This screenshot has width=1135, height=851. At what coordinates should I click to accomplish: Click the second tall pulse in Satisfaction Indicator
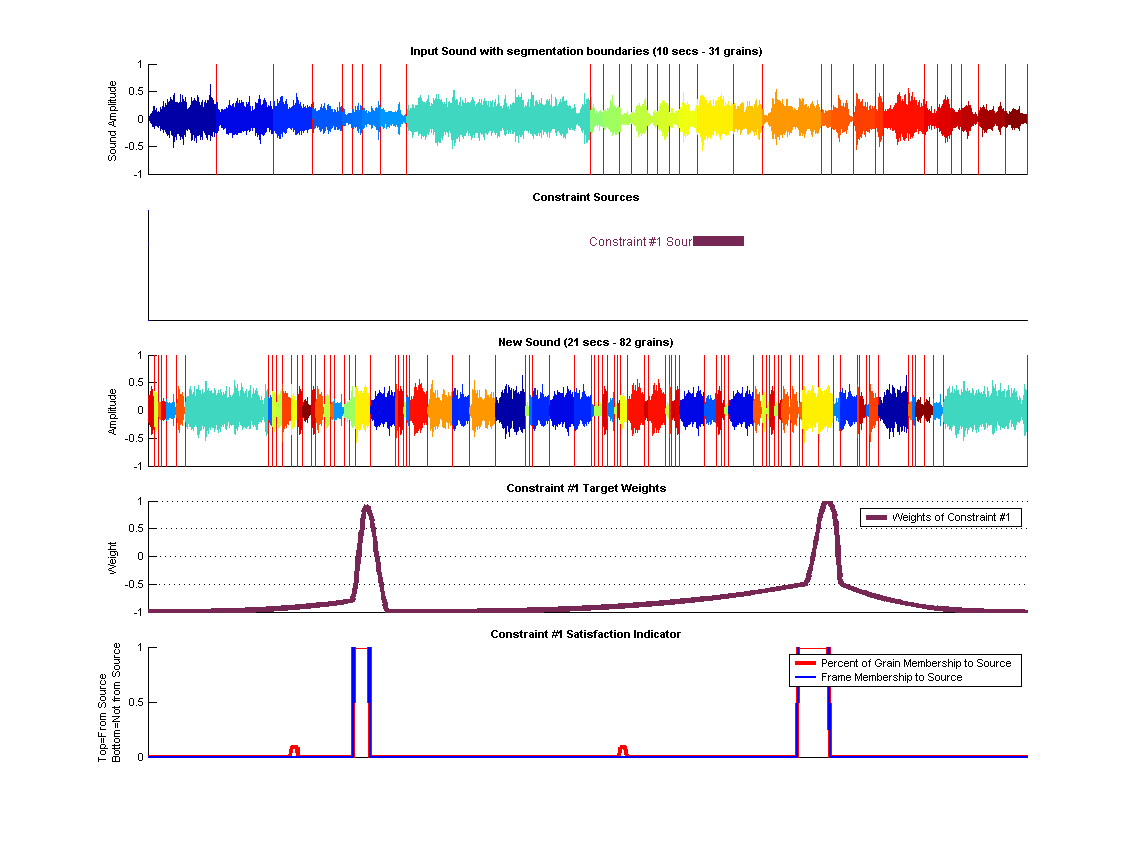tap(813, 700)
